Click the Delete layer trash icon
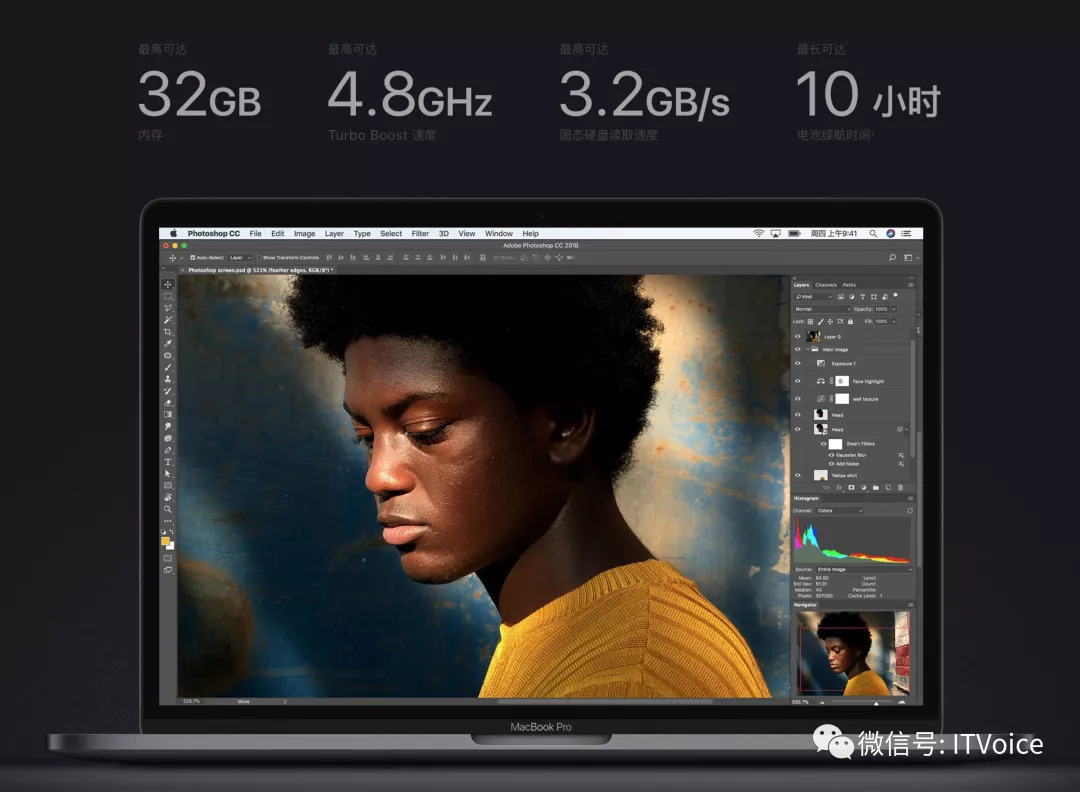The image size is (1080, 792). pos(901,487)
